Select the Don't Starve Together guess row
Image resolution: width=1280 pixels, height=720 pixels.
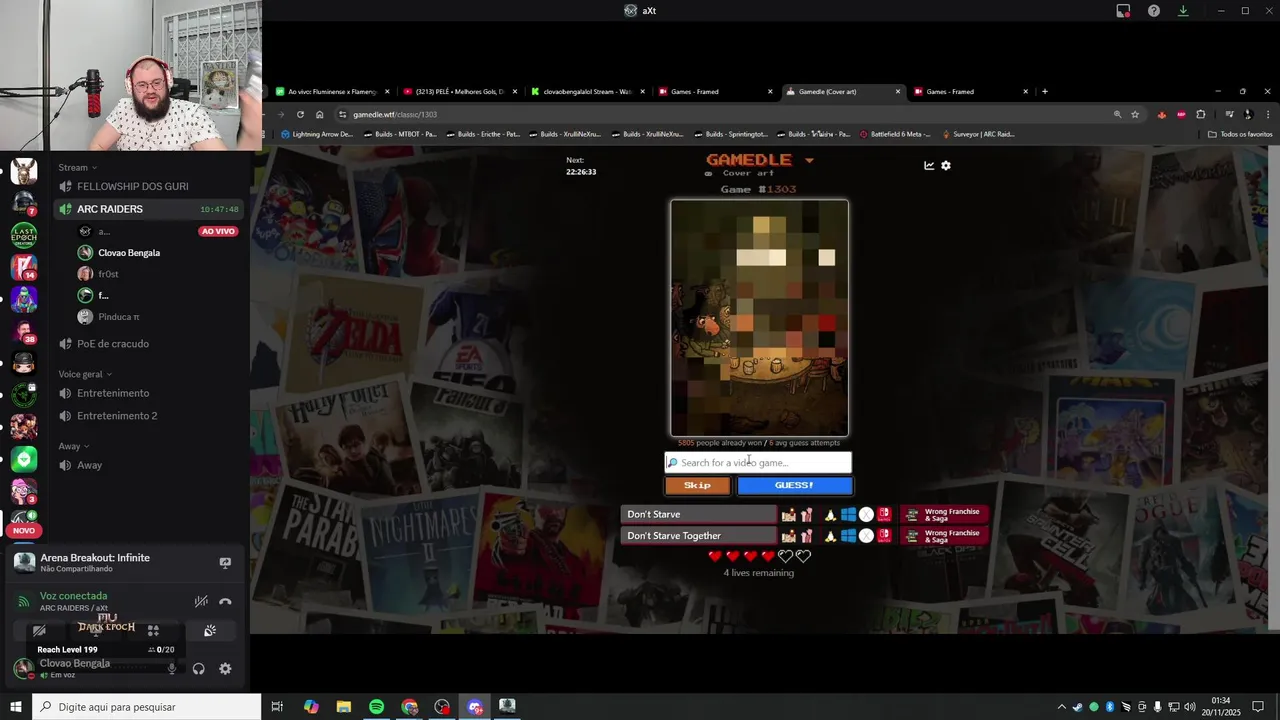point(698,536)
